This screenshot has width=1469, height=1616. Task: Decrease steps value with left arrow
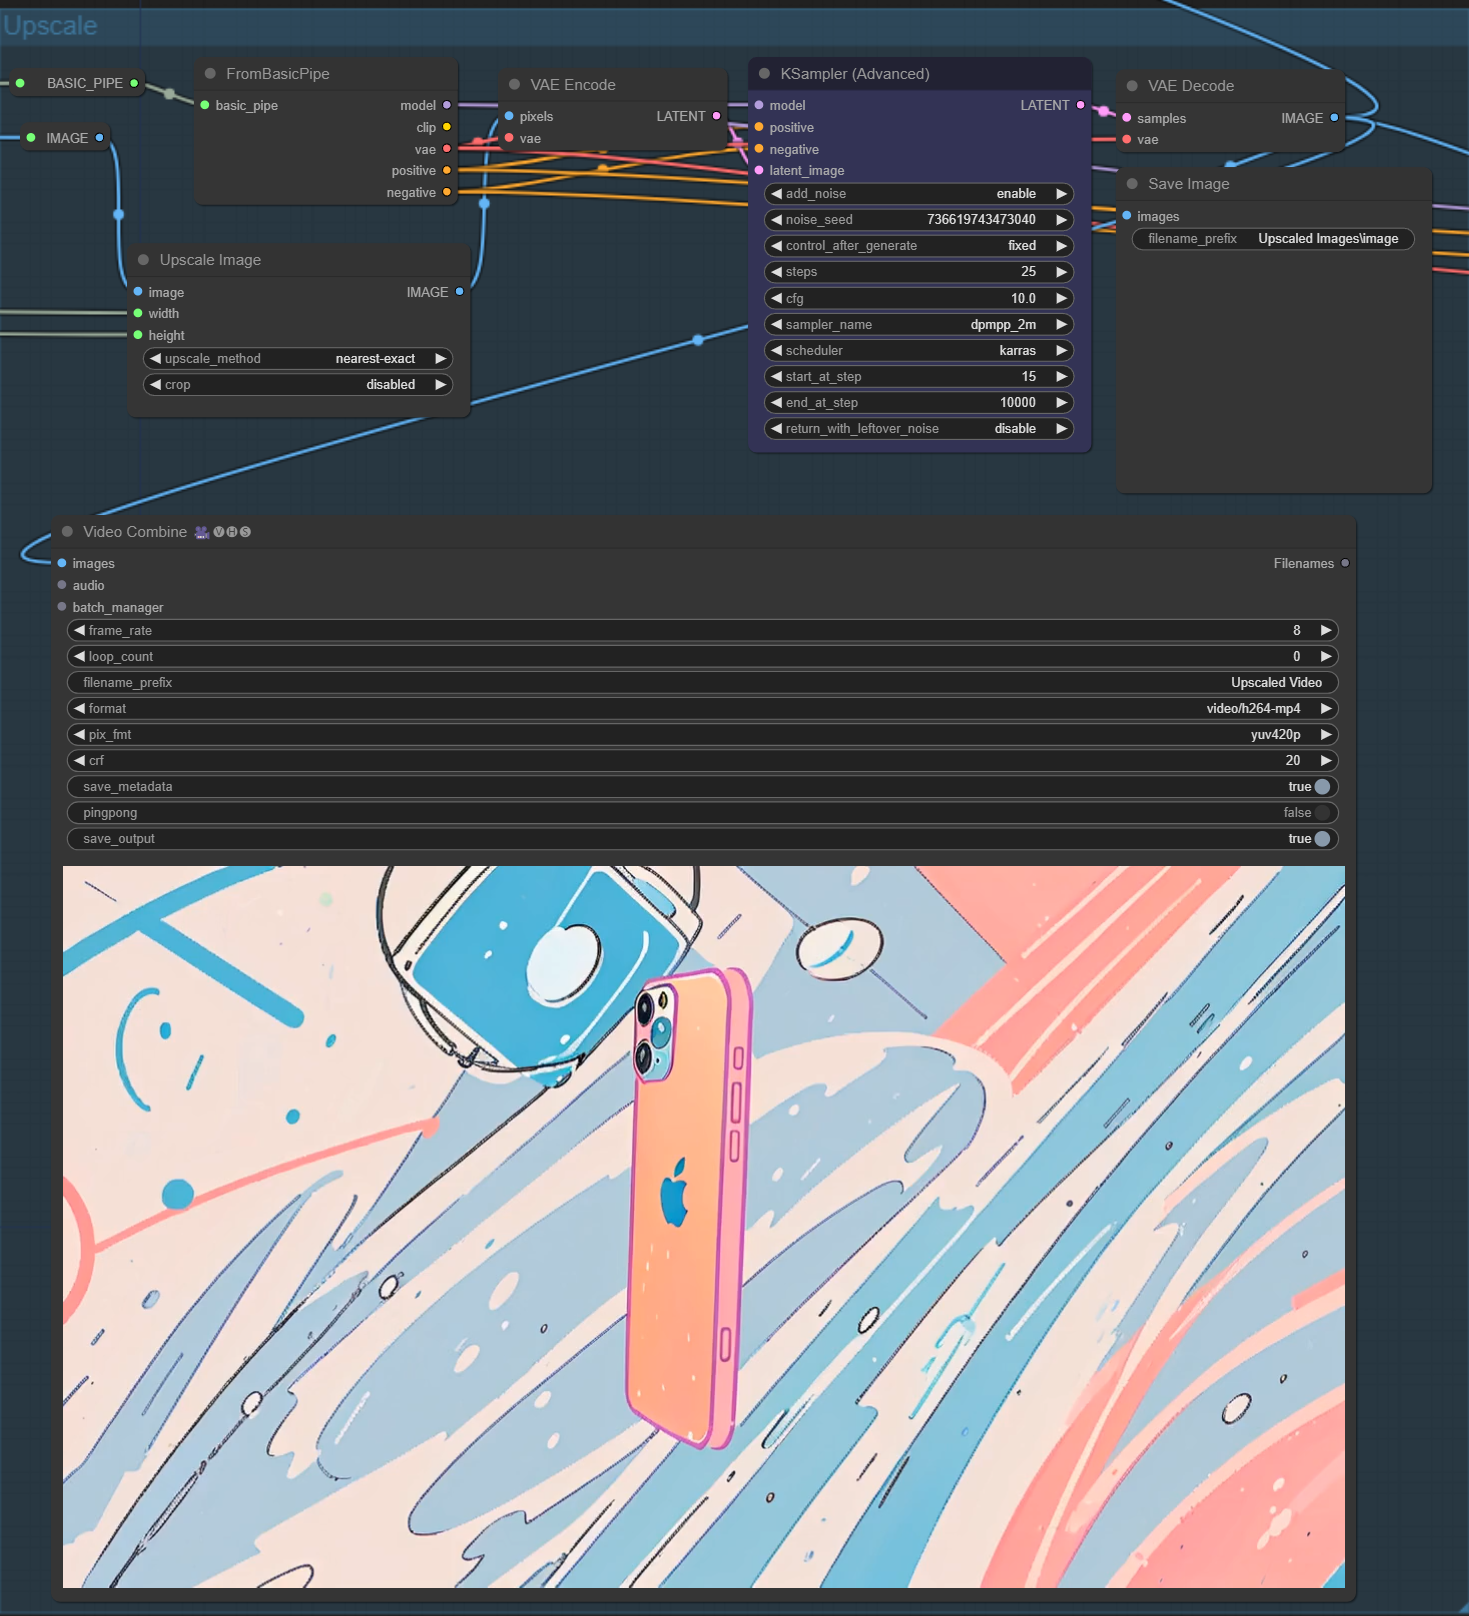[x=776, y=272]
